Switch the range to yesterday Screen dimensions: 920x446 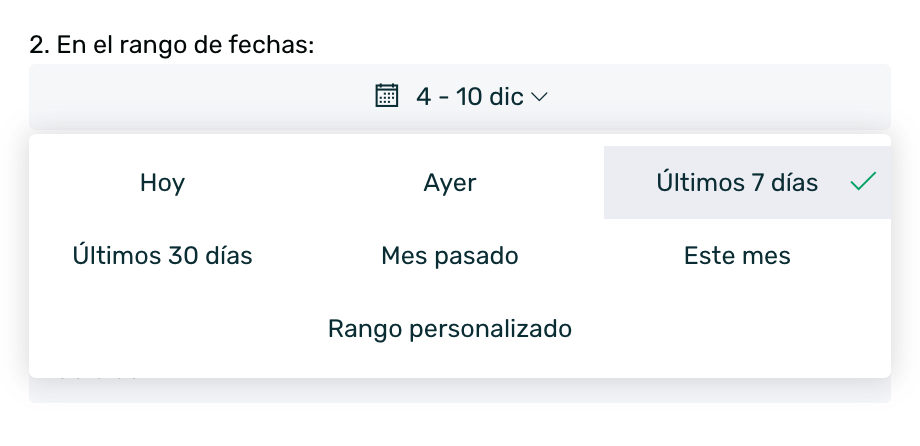point(450,183)
